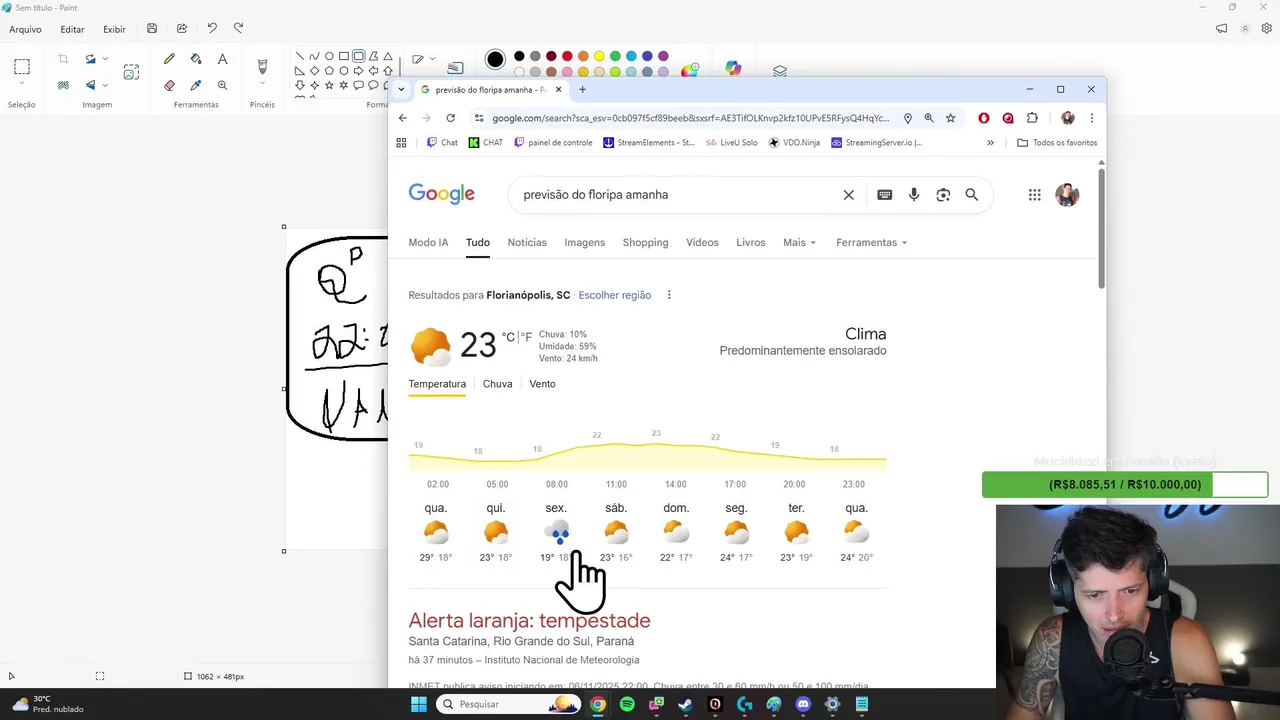This screenshot has width=1280, height=720.
Task: Open Paint Layers panel icon
Action: click(x=780, y=71)
